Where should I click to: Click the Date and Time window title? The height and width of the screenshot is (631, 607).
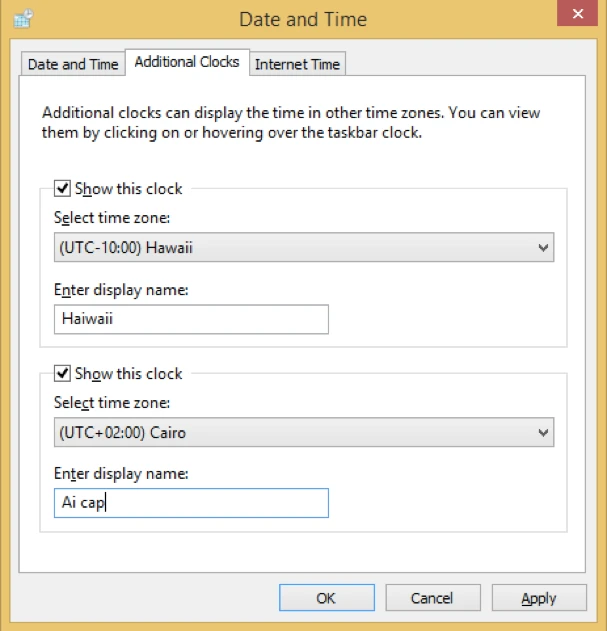point(303,19)
